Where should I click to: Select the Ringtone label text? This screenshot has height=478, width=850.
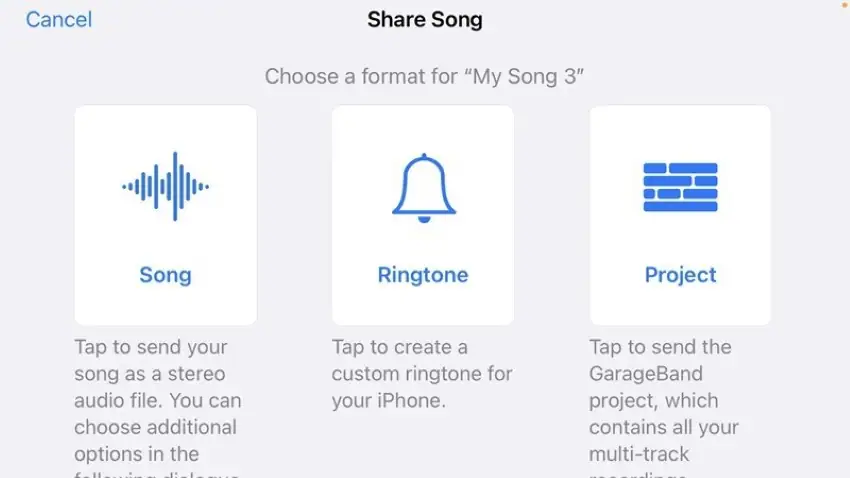[x=423, y=275]
